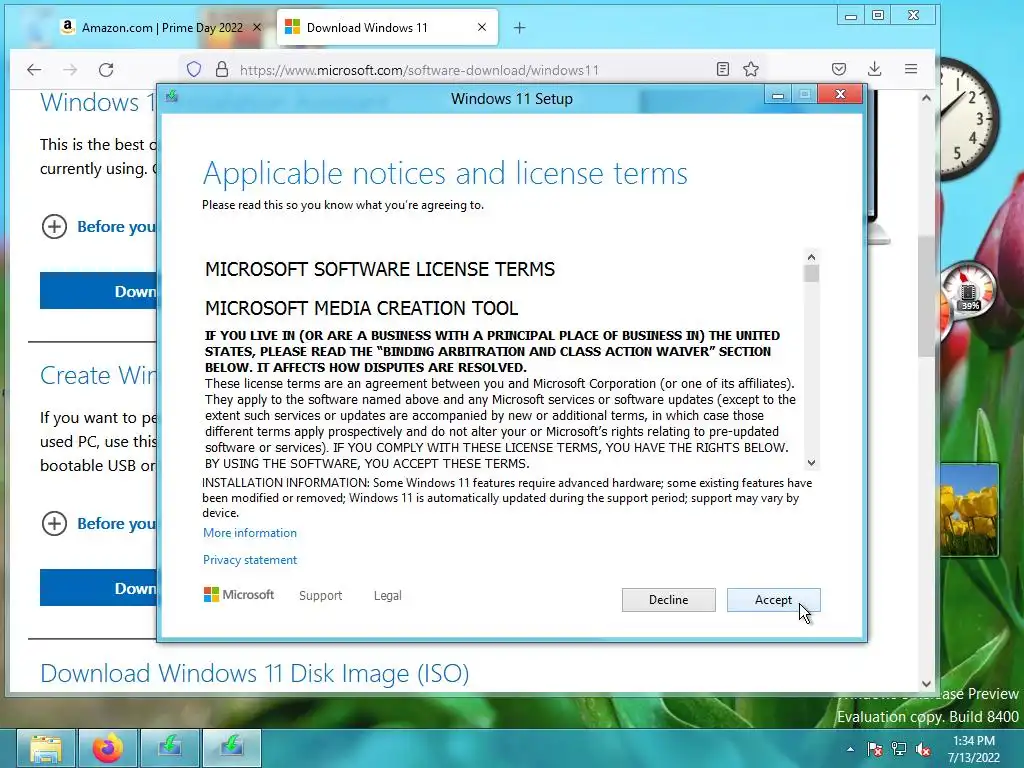Viewport: 1024px width, 768px height.
Task: Open the Firefox application menu
Action: [911, 69]
